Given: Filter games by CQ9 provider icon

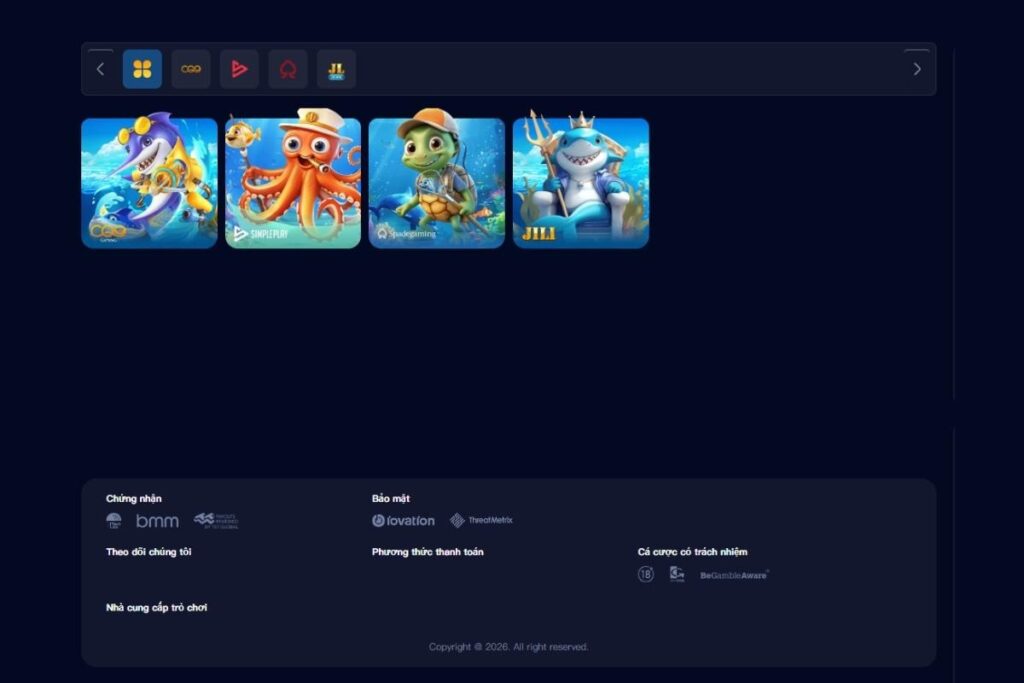Looking at the screenshot, I should [x=190, y=69].
